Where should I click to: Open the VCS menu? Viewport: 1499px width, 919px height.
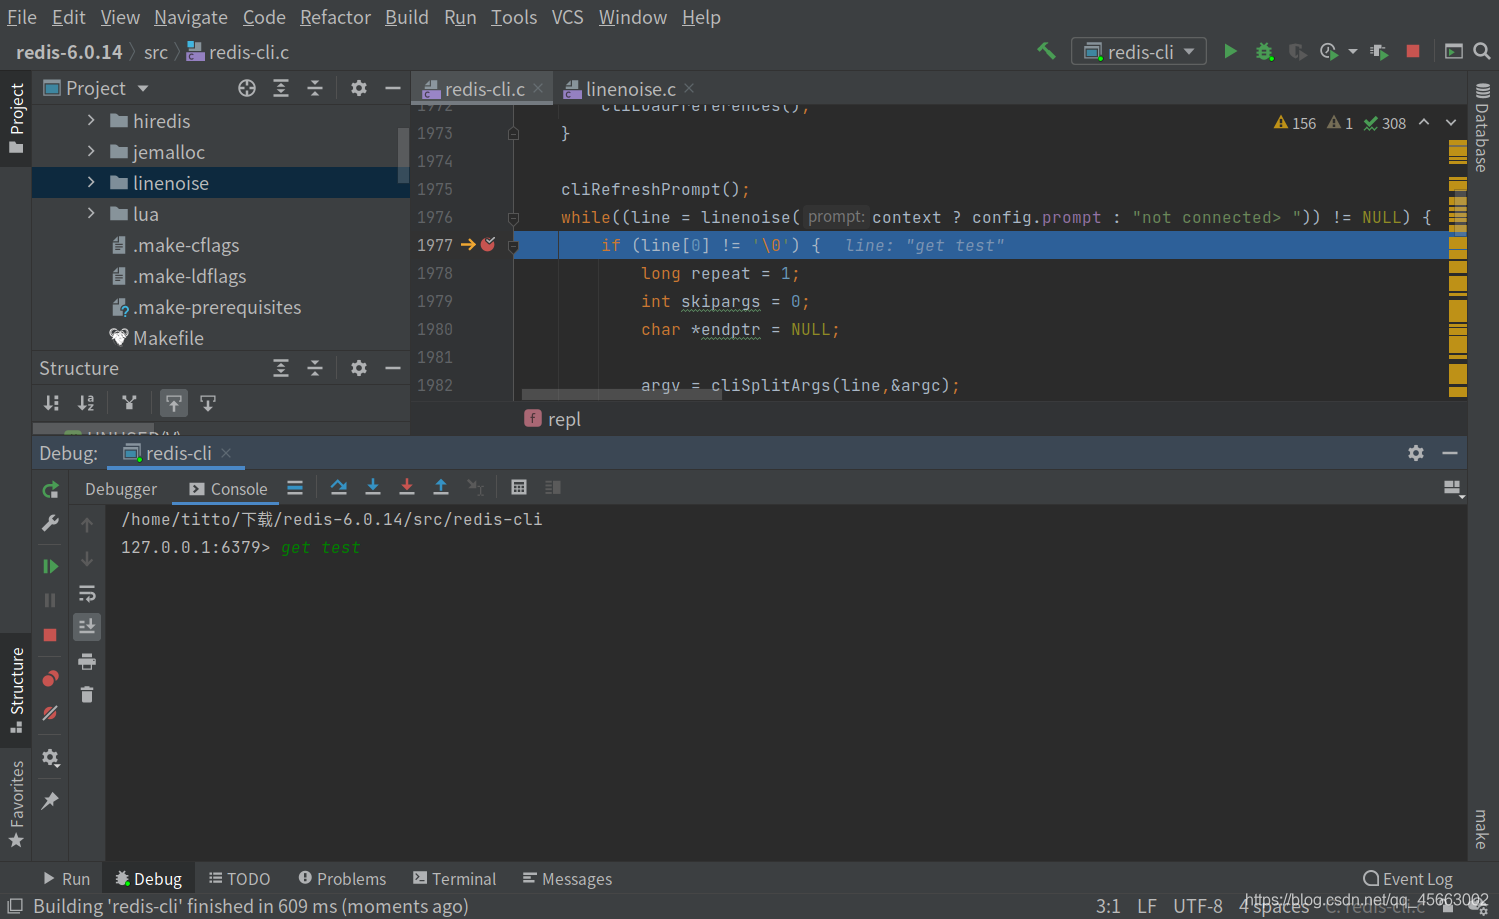pyautogui.click(x=568, y=17)
